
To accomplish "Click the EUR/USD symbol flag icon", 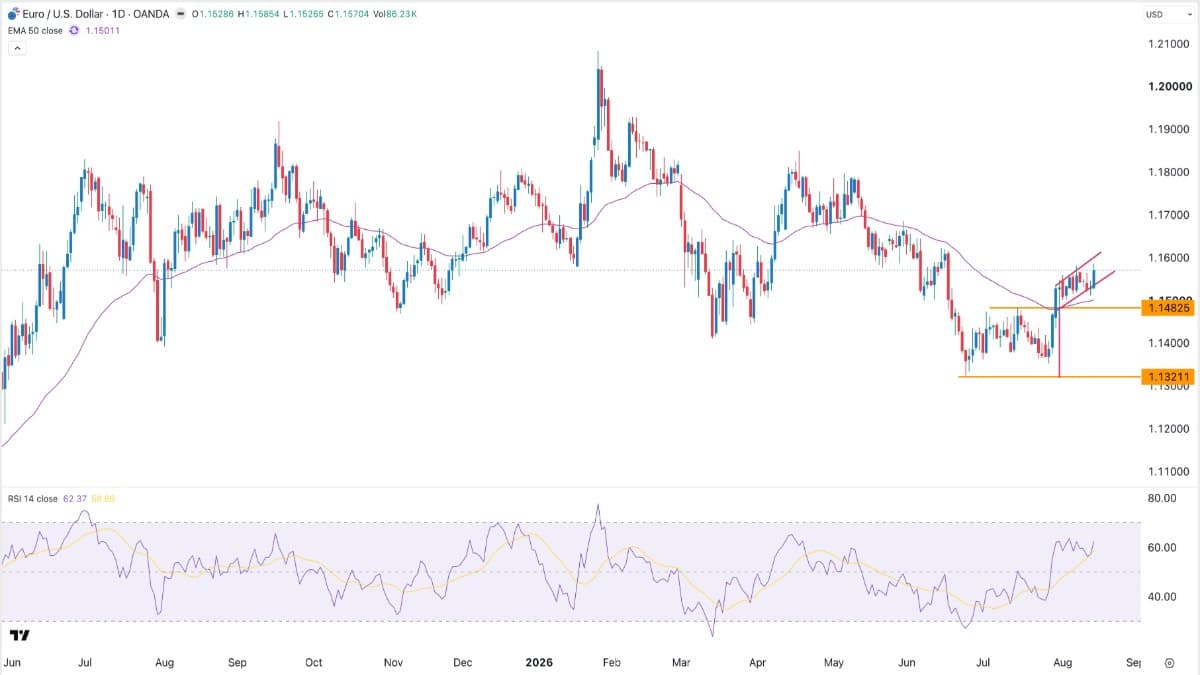I will [x=14, y=15].
